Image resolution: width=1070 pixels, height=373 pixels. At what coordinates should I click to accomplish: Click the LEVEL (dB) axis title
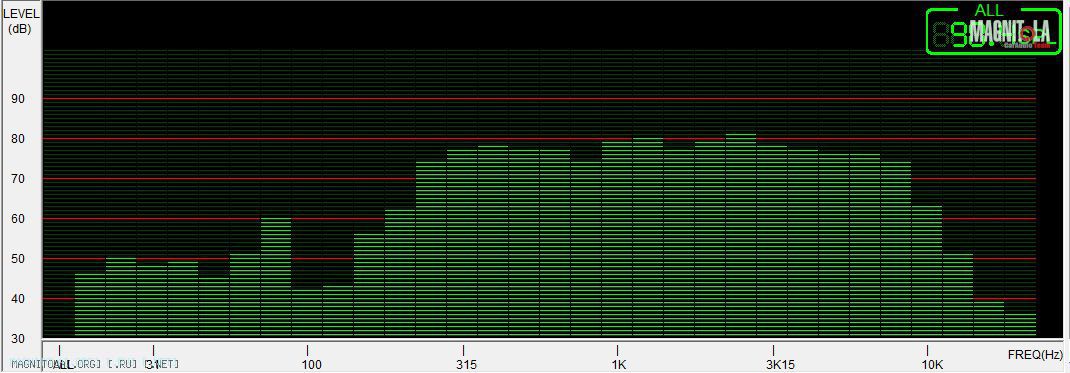tap(21, 20)
